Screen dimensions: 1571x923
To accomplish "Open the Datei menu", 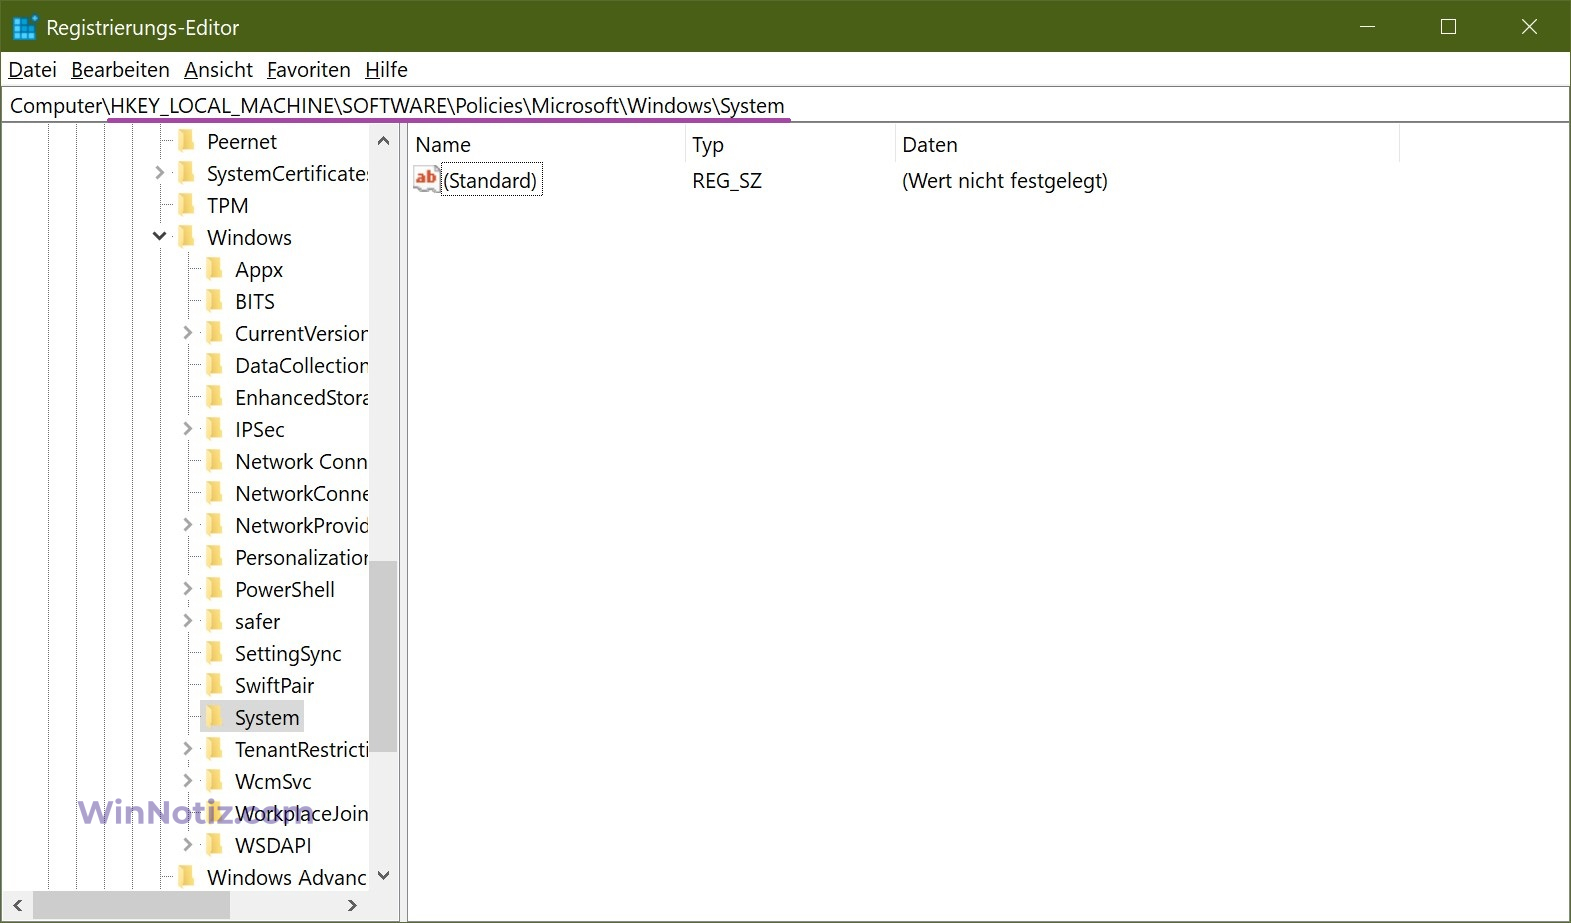I will click(33, 70).
